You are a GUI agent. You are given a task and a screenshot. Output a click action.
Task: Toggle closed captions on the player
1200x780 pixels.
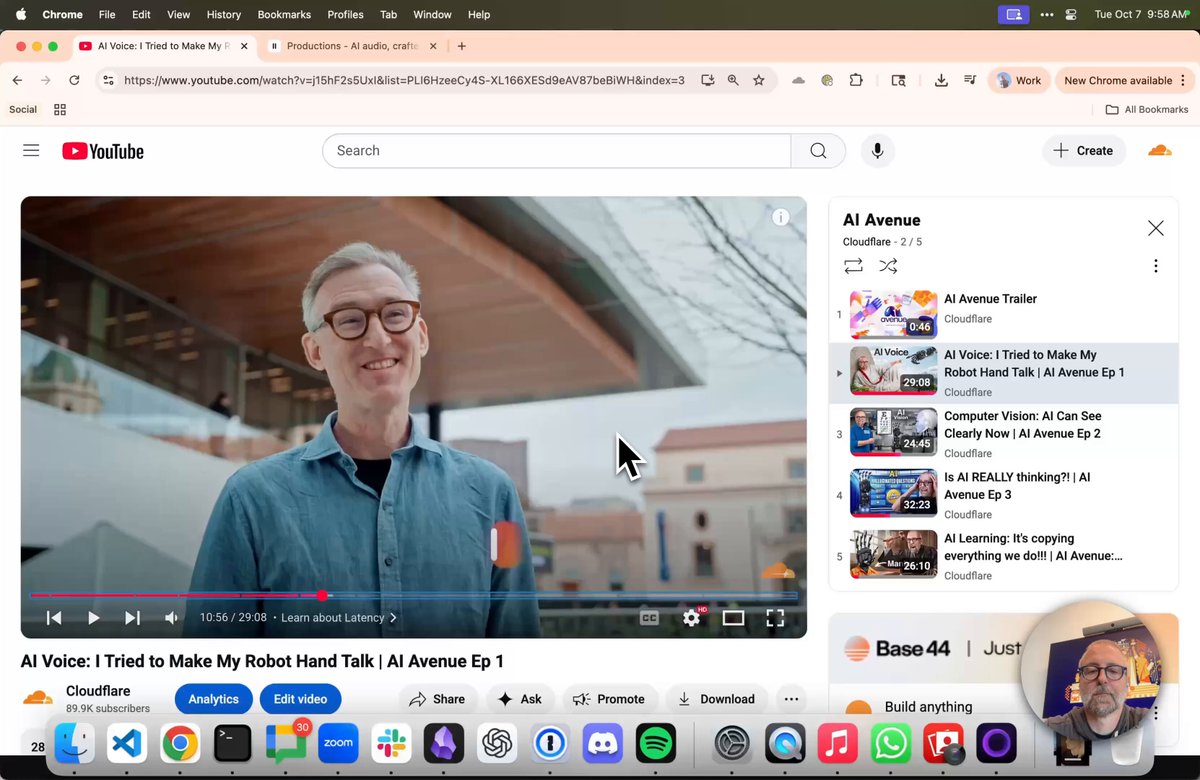(649, 618)
